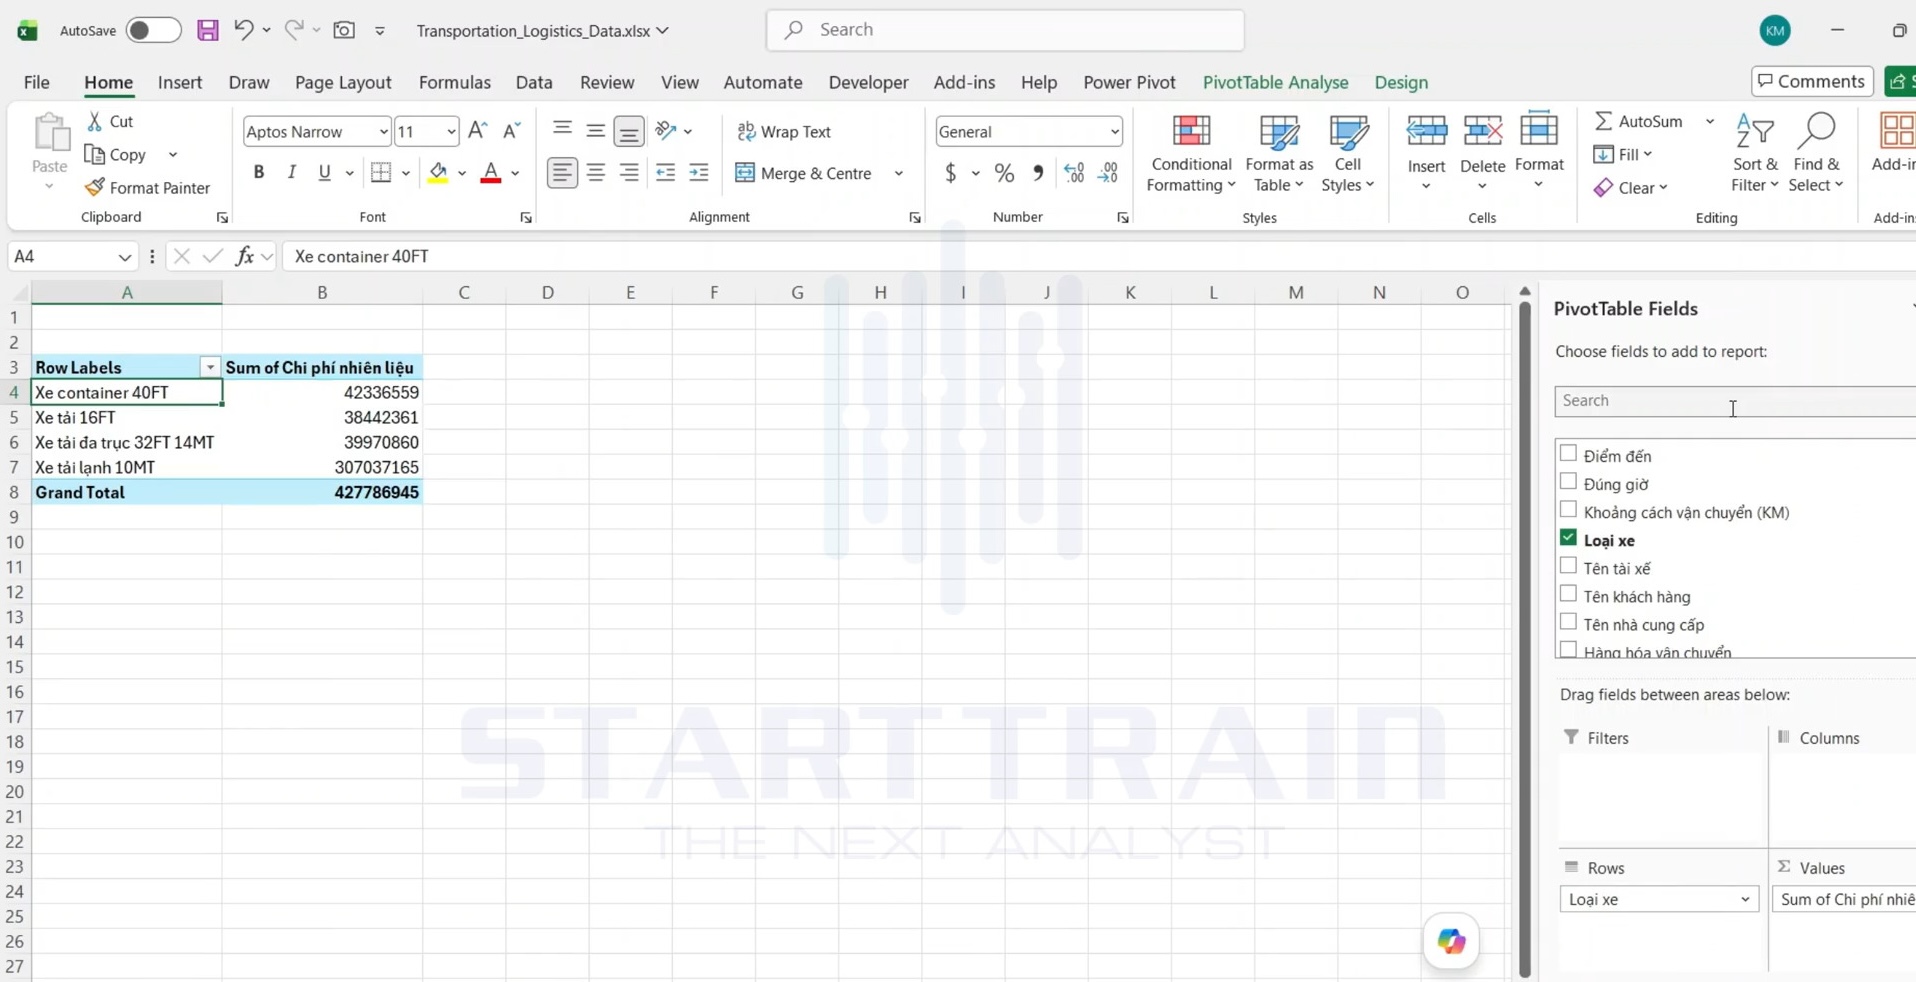Click the Insert Function fx icon
Image resolution: width=1916 pixels, height=982 pixels.
click(244, 256)
